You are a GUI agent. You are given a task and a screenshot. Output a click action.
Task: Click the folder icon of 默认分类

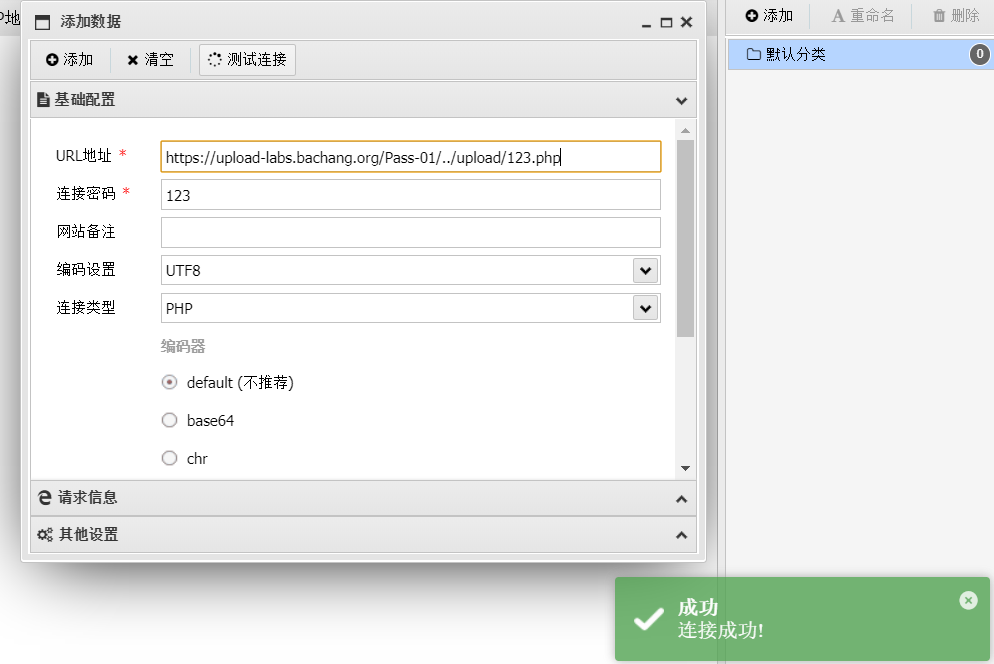pyautogui.click(x=754, y=55)
